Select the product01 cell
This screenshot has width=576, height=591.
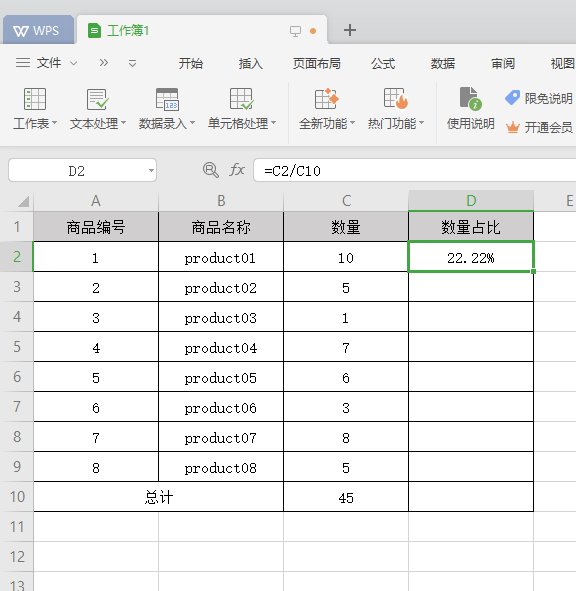coord(221,257)
